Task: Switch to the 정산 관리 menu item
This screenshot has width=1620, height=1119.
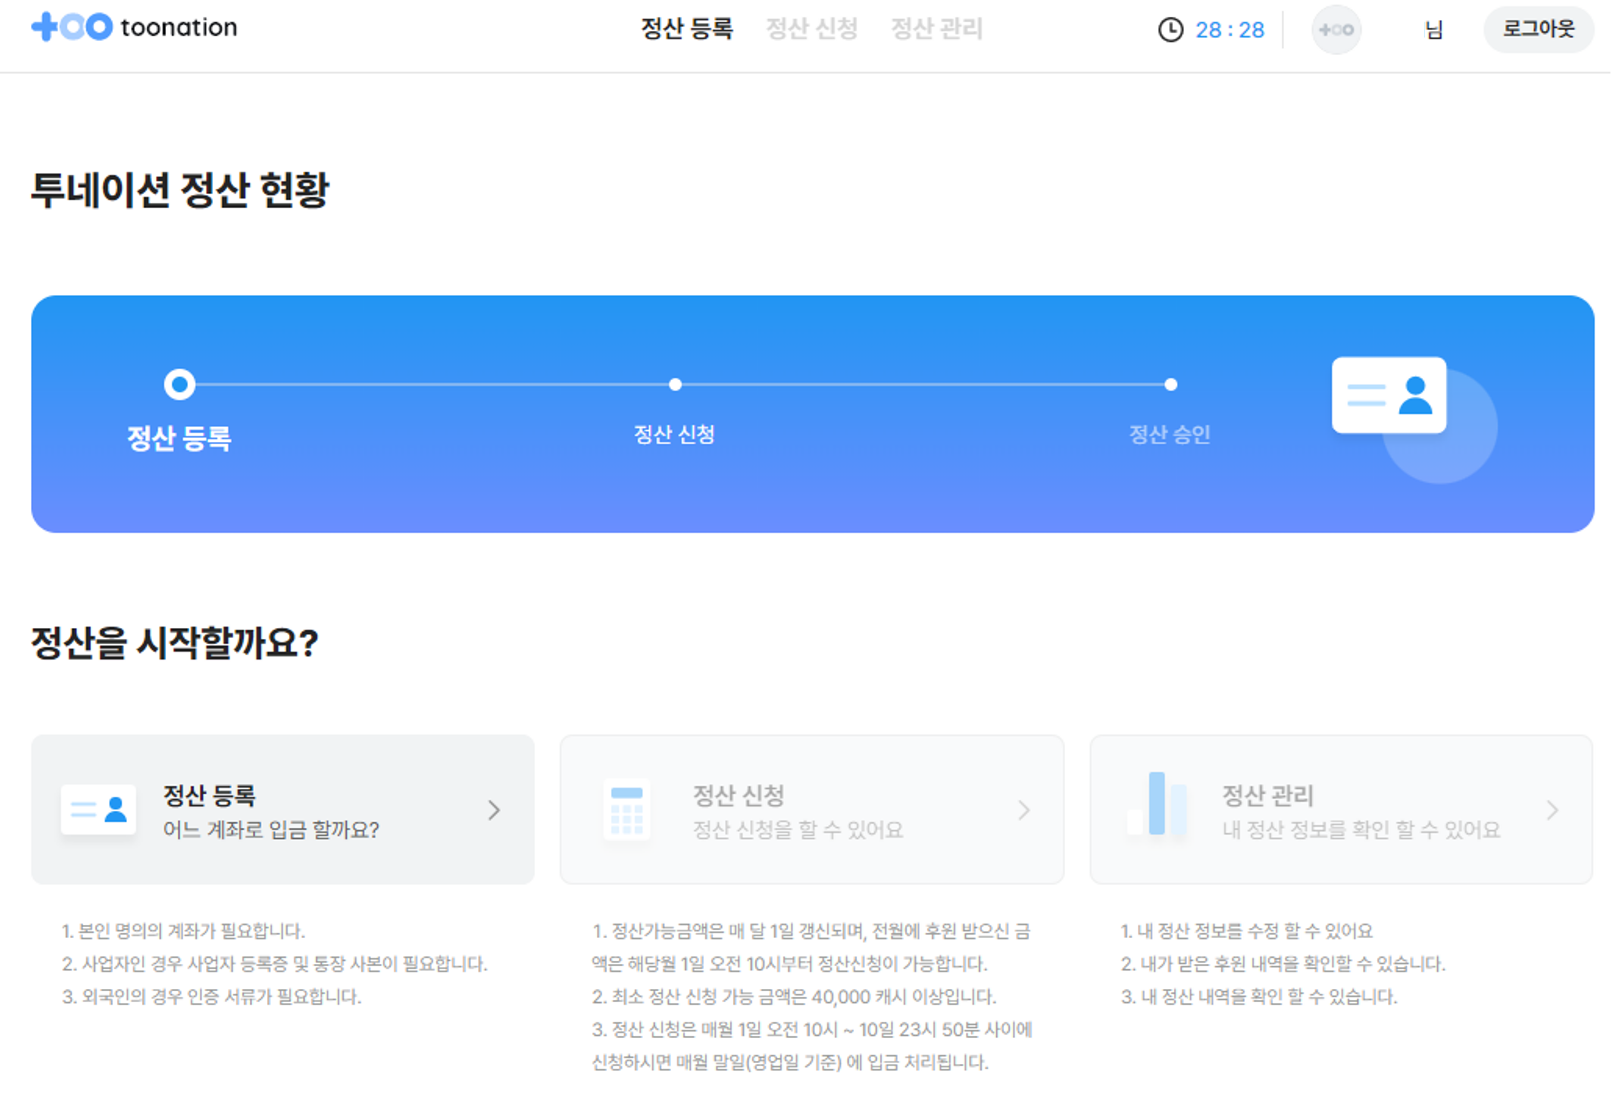Action: click(935, 29)
